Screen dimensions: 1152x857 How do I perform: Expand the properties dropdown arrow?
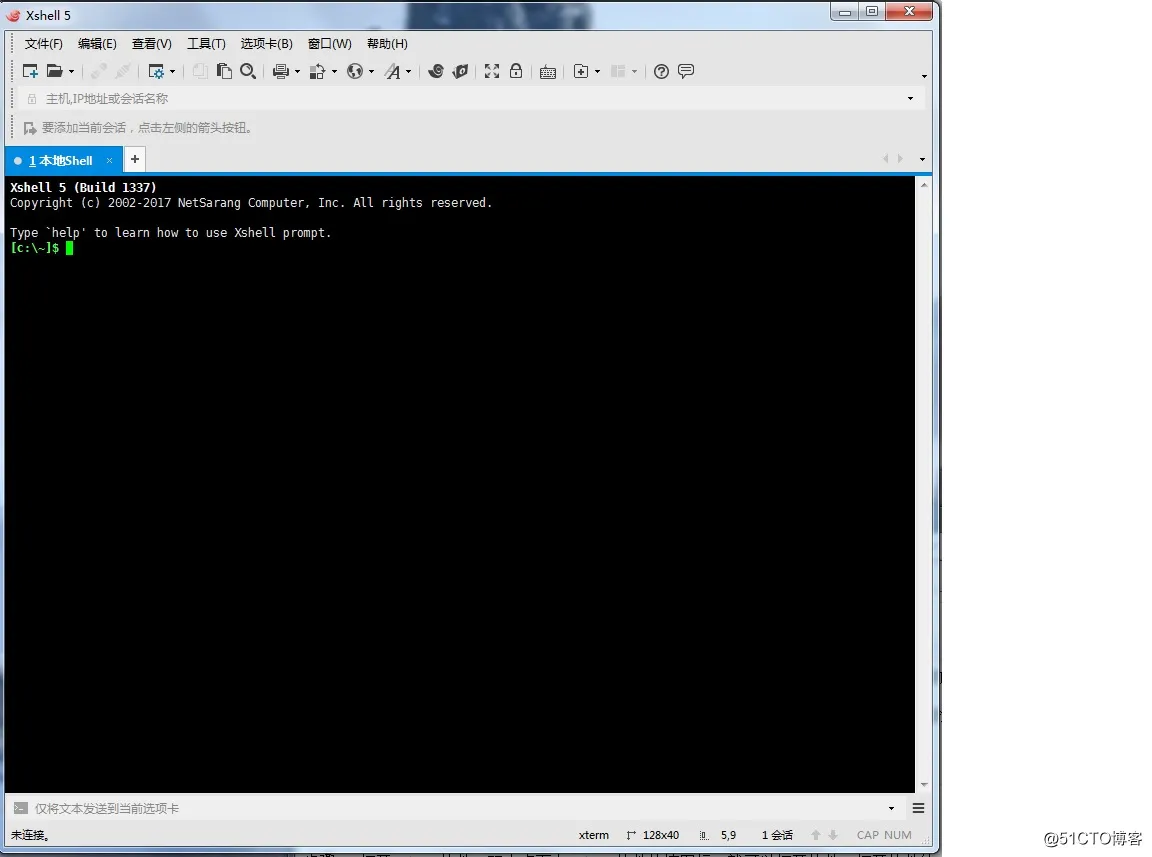(x=173, y=72)
